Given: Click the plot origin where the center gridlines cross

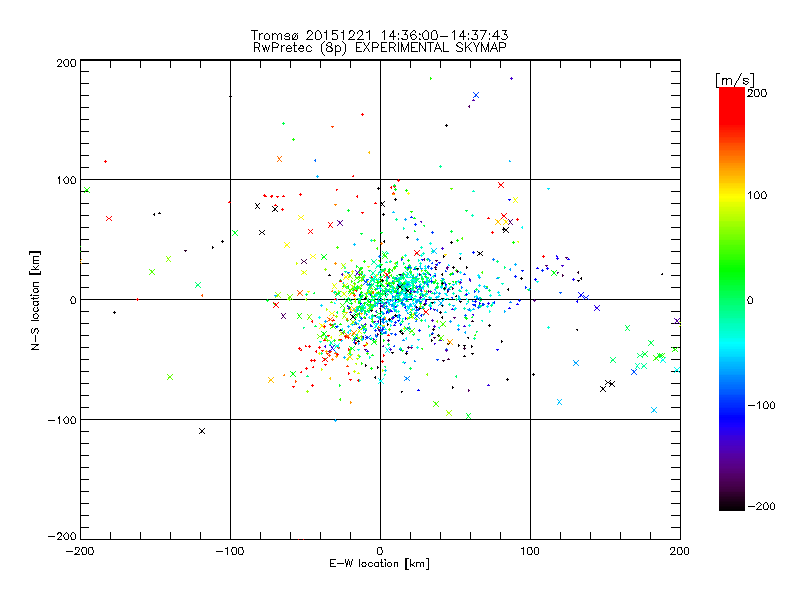Looking at the screenshot, I should tap(380, 299).
